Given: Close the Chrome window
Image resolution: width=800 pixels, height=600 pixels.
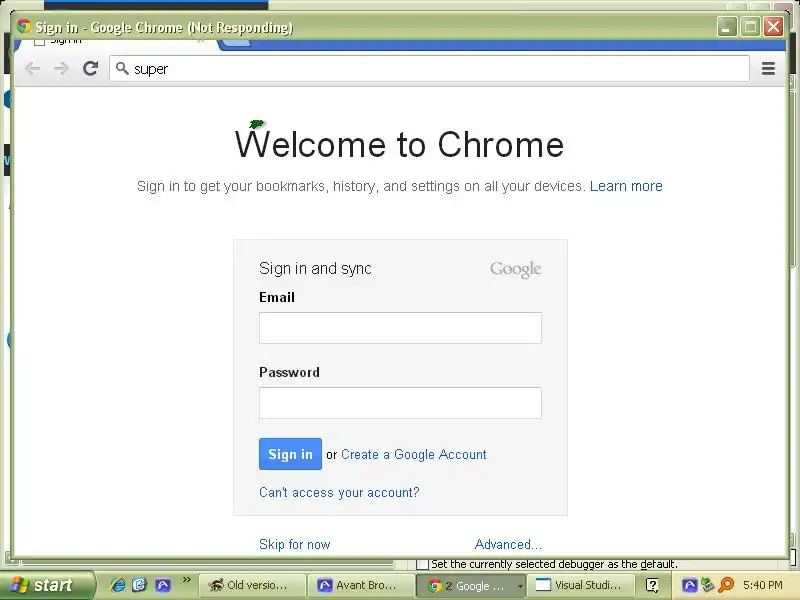Looking at the screenshot, I should click(x=773, y=27).
